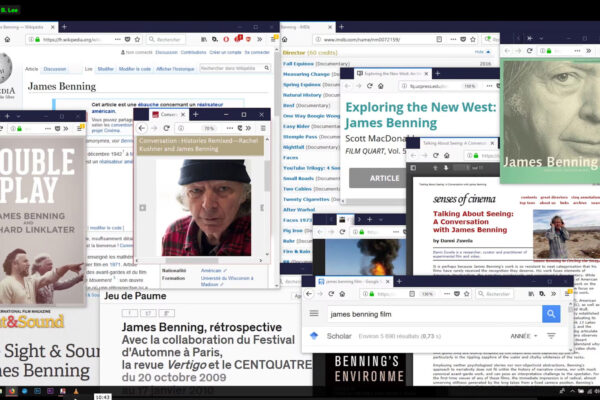Click the james benning film search box
The width and height of the screenshot is (600, 400).
[434, 314]
